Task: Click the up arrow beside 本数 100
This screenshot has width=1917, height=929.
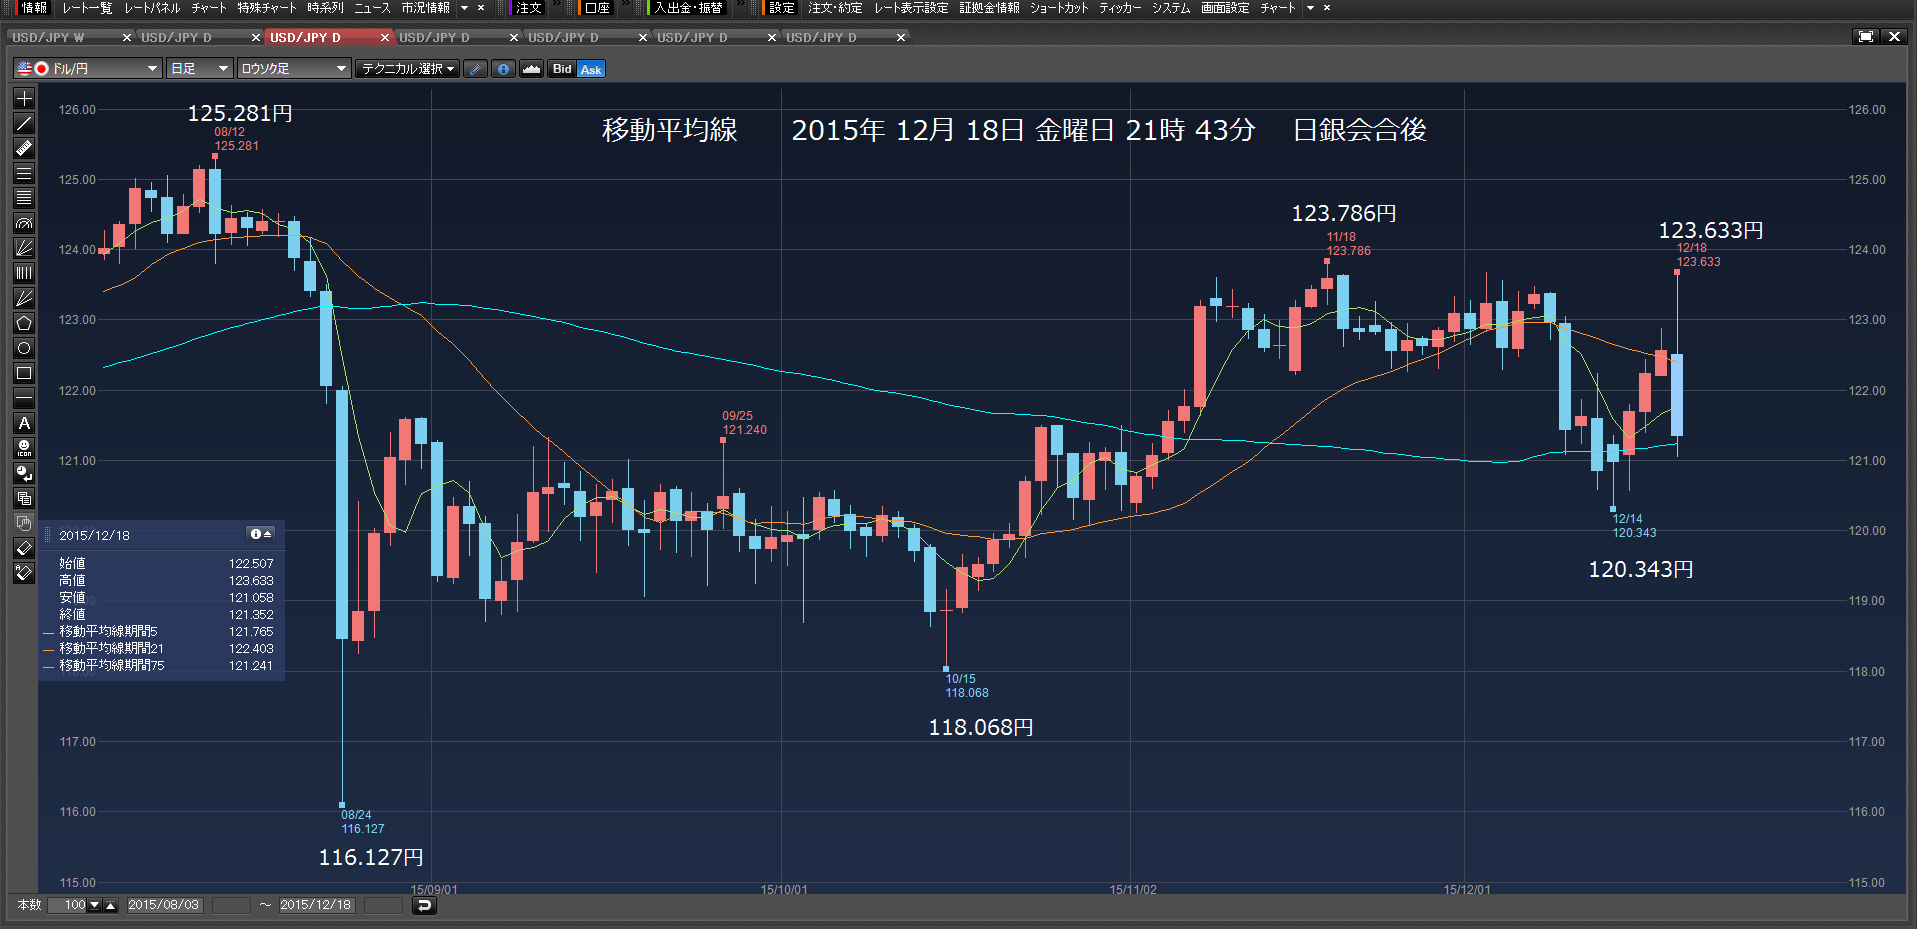Action: 111,905
